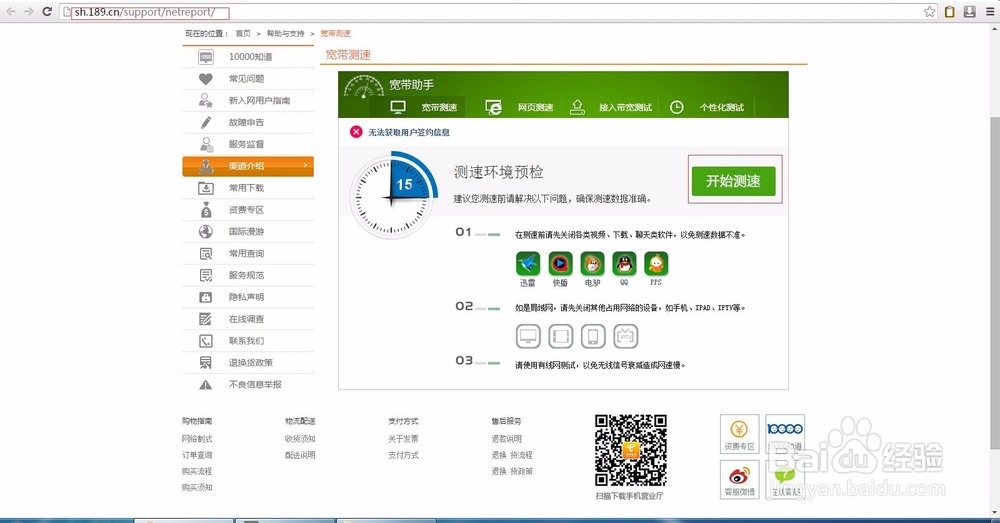
Task: Open the 常见问题 heart icon
Action: (205, 78)
